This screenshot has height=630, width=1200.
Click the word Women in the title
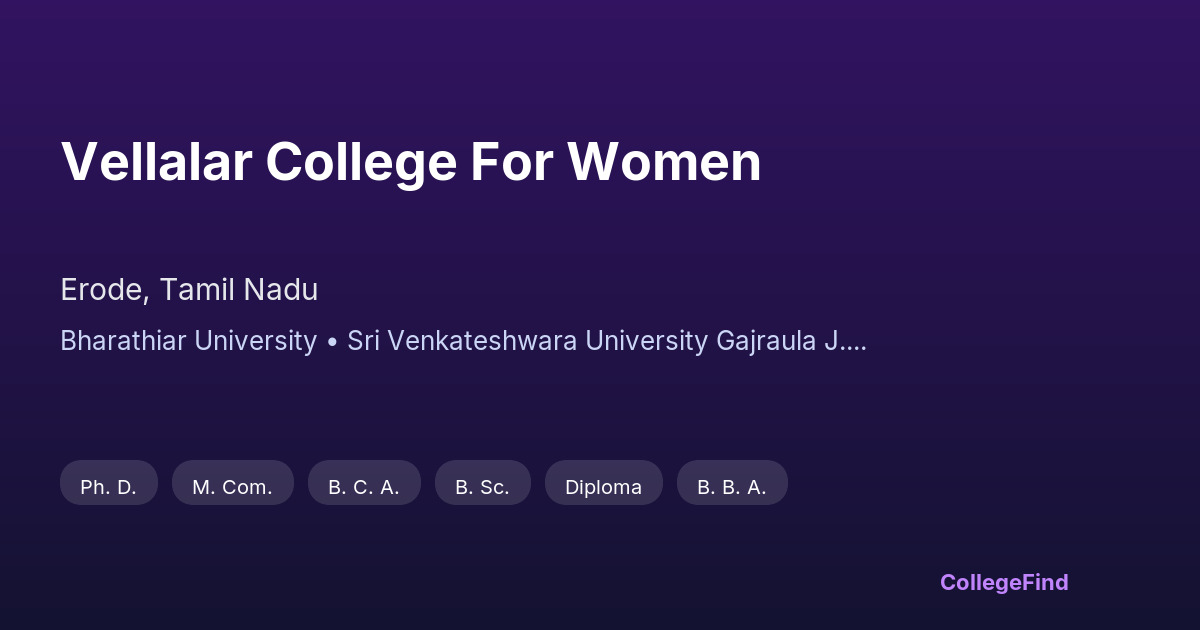pos(666,161)
